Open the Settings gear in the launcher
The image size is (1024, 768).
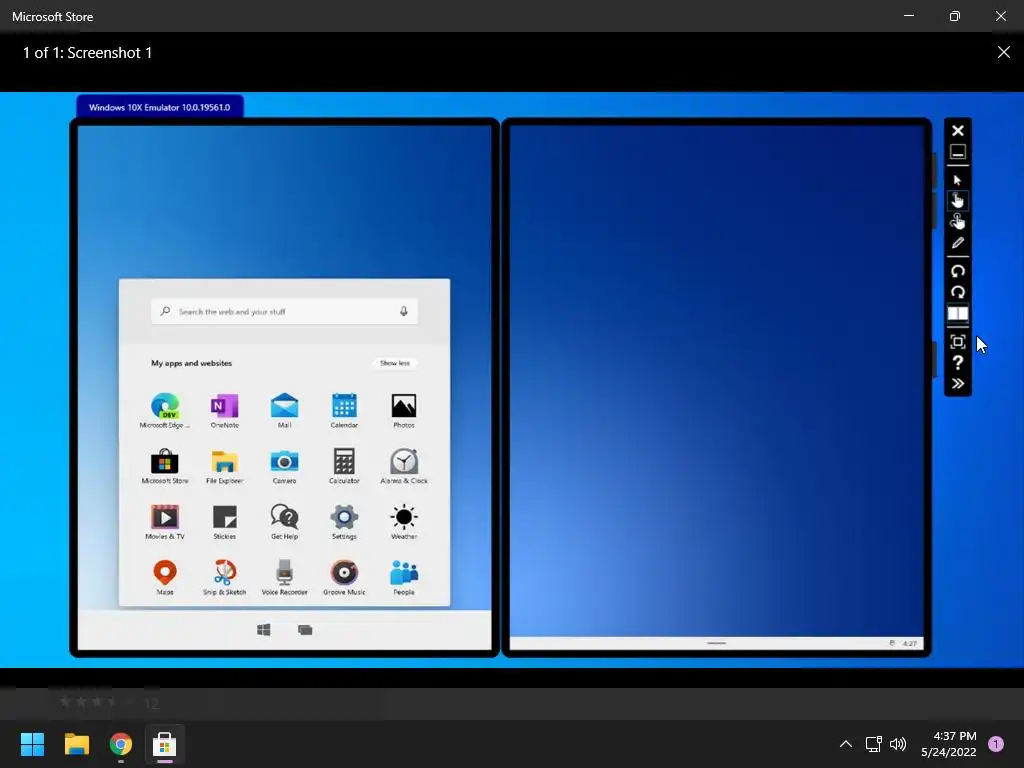click(344, 517)
